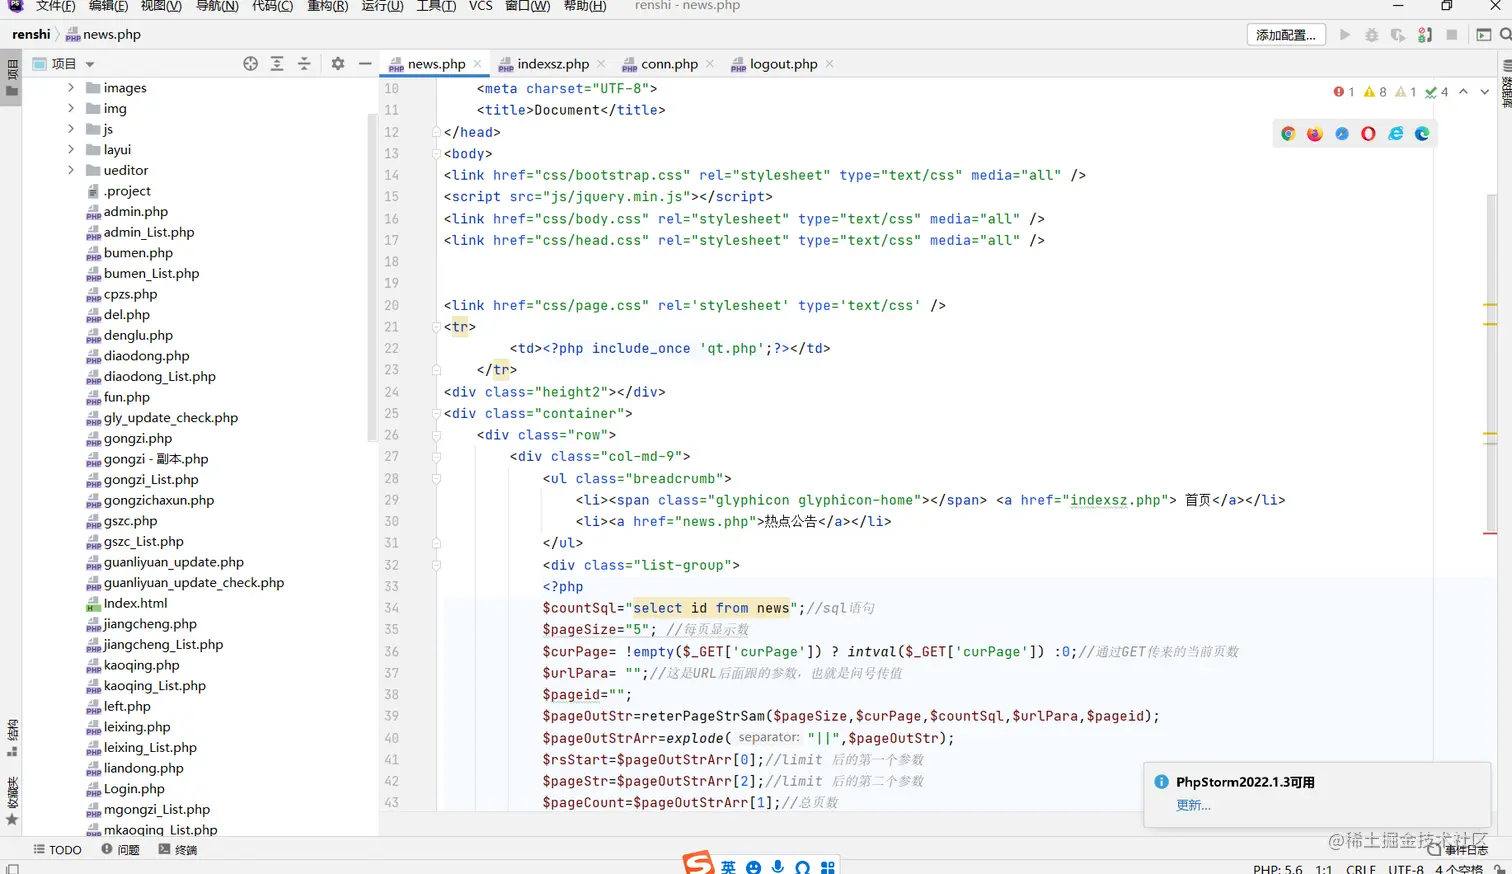Screen dimensions: 1512x874
Task: Open denglu.php in project tree
Action: point(138,335)
